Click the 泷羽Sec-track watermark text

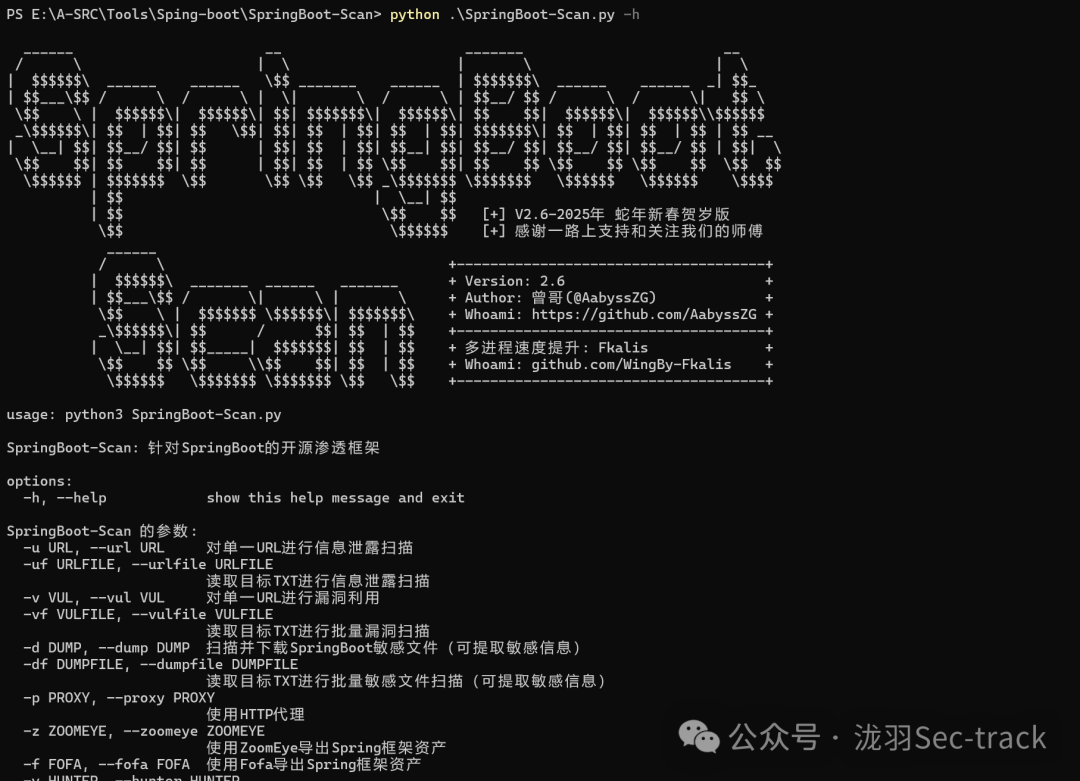(x=950, y=738)
